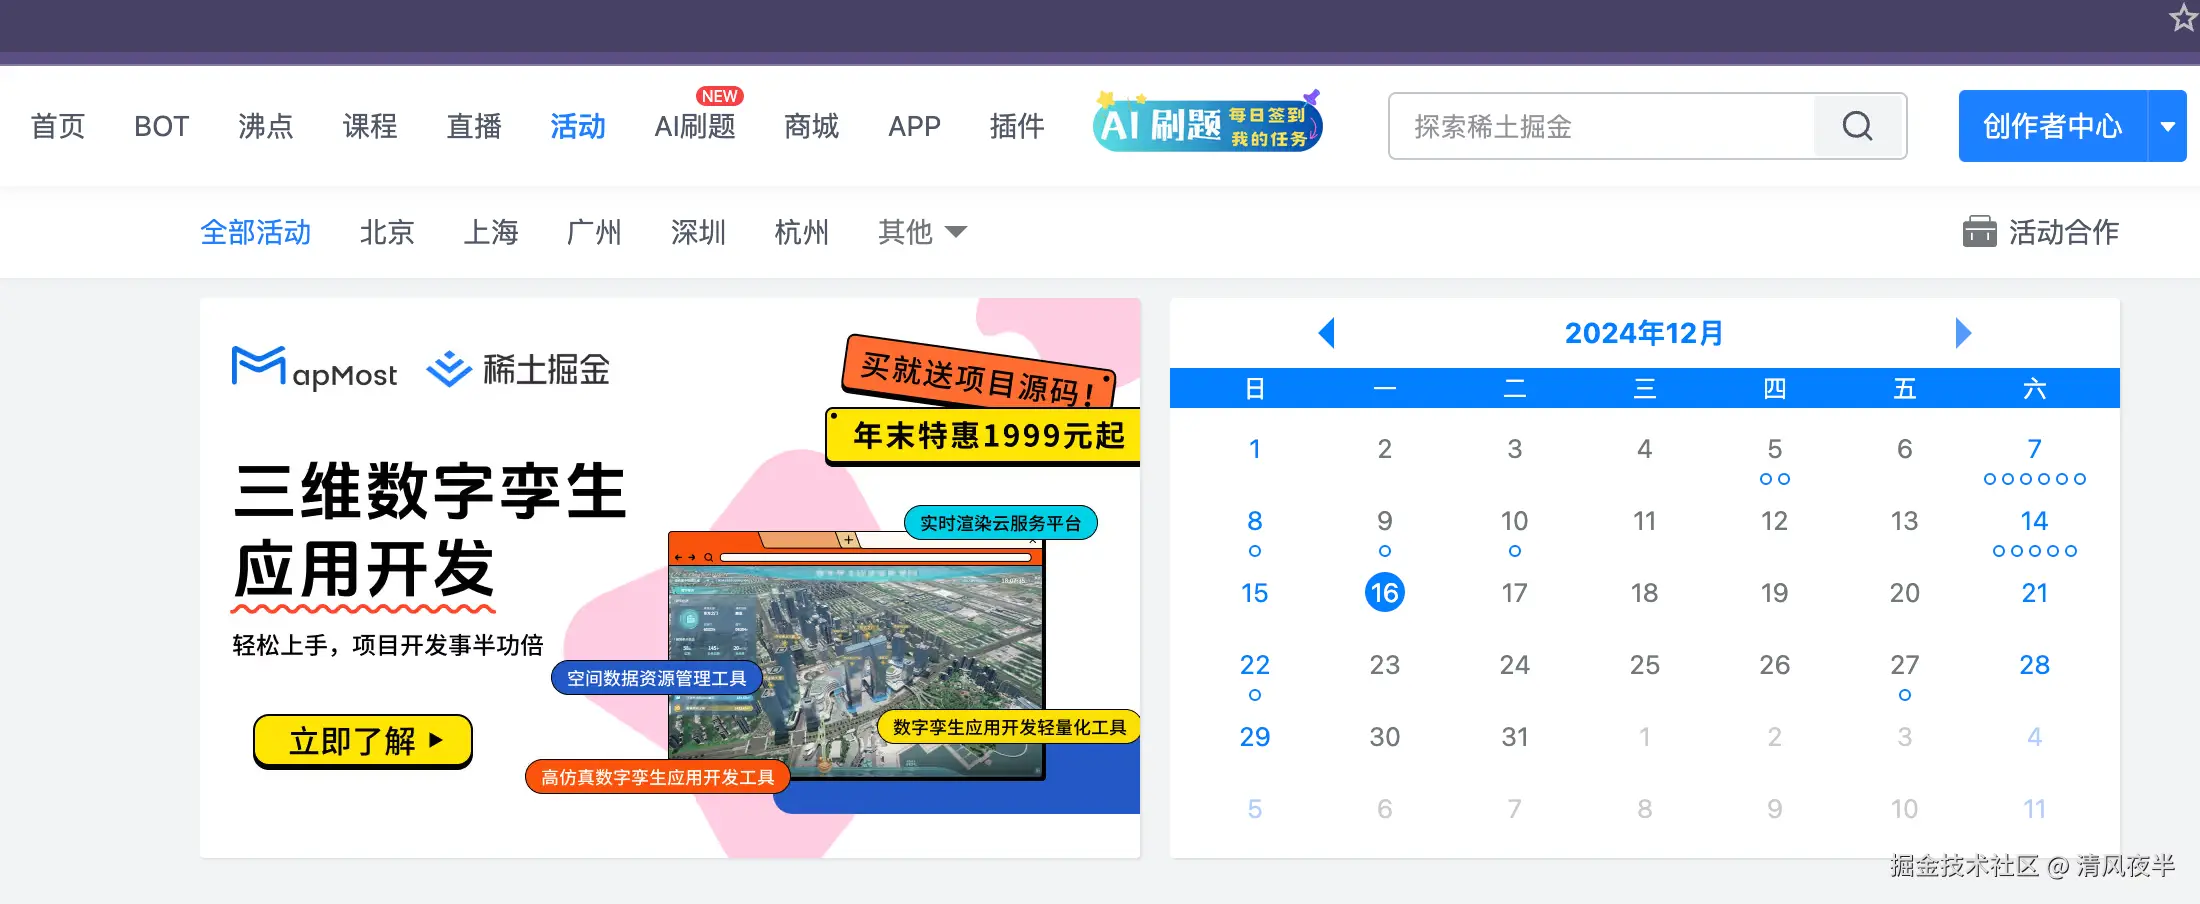Select calendar date 20
The width and height of the screenshot is (2200, 904).
[x=1904, y=593]
